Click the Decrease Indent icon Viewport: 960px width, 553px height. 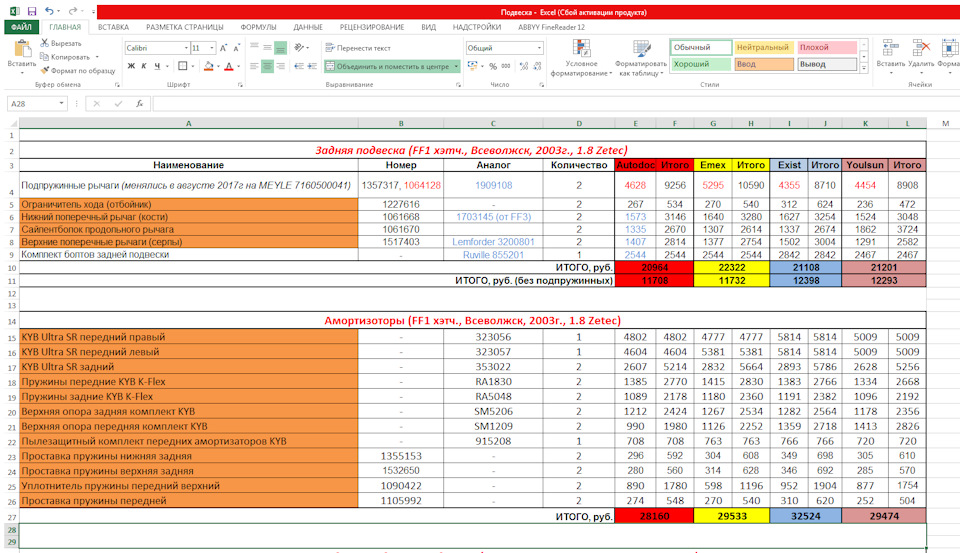[x=299, y=66]
